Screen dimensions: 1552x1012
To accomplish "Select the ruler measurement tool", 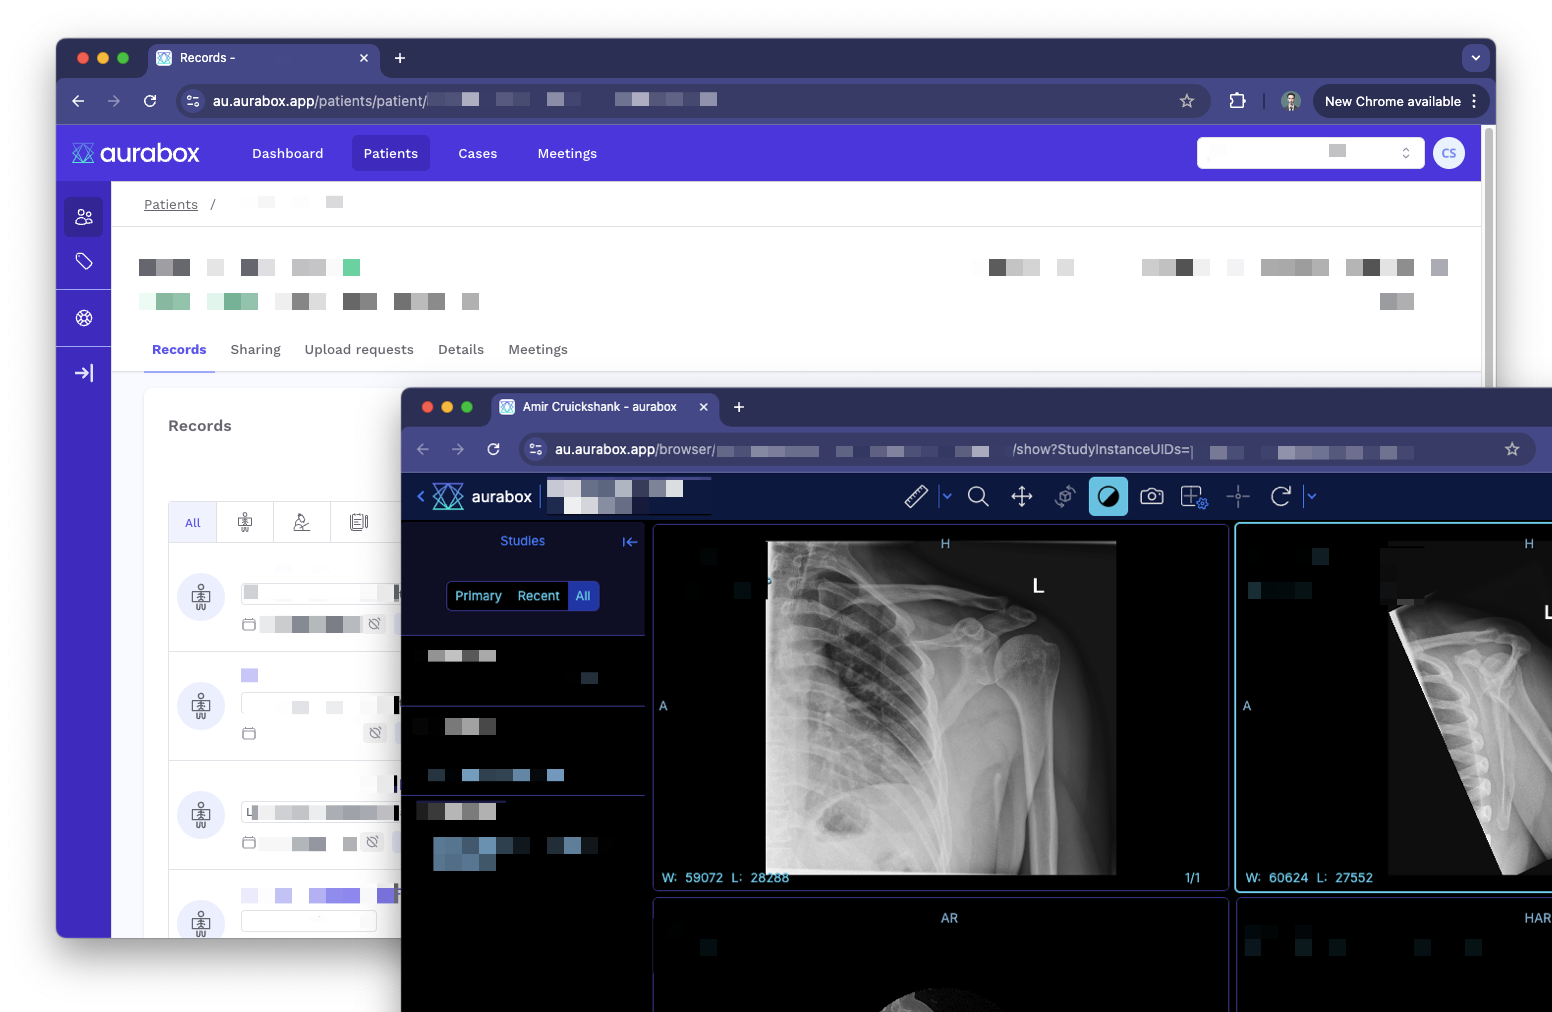I will (915, 497).
